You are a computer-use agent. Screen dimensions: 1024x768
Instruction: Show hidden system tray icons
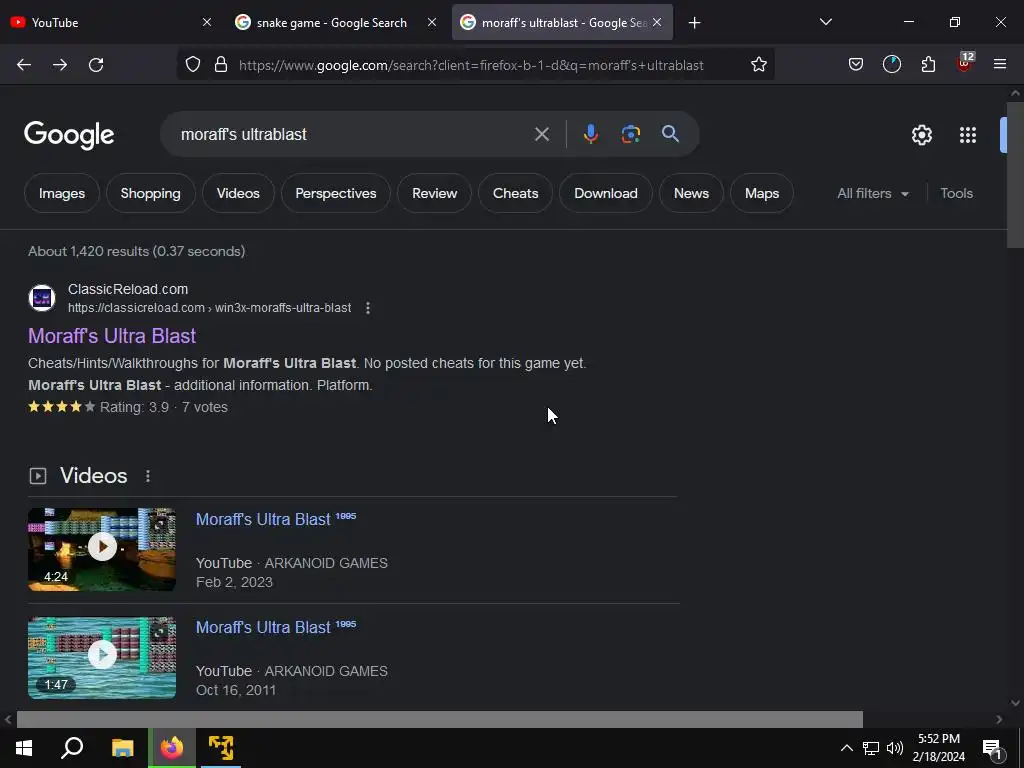(x=846, y=748)
